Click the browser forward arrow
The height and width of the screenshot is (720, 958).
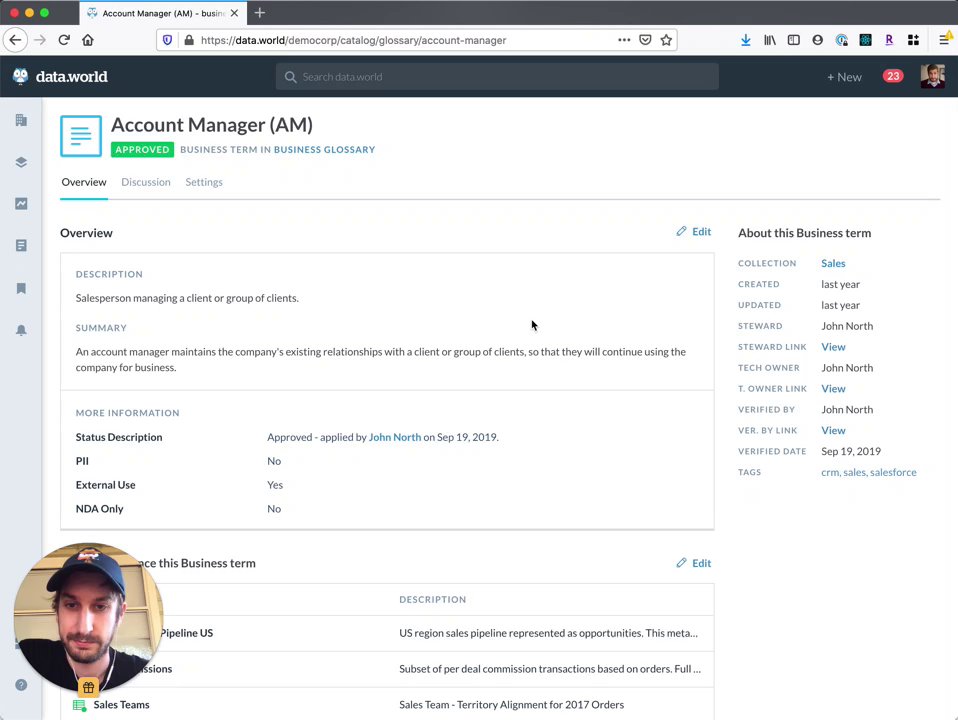pos(40,40)
